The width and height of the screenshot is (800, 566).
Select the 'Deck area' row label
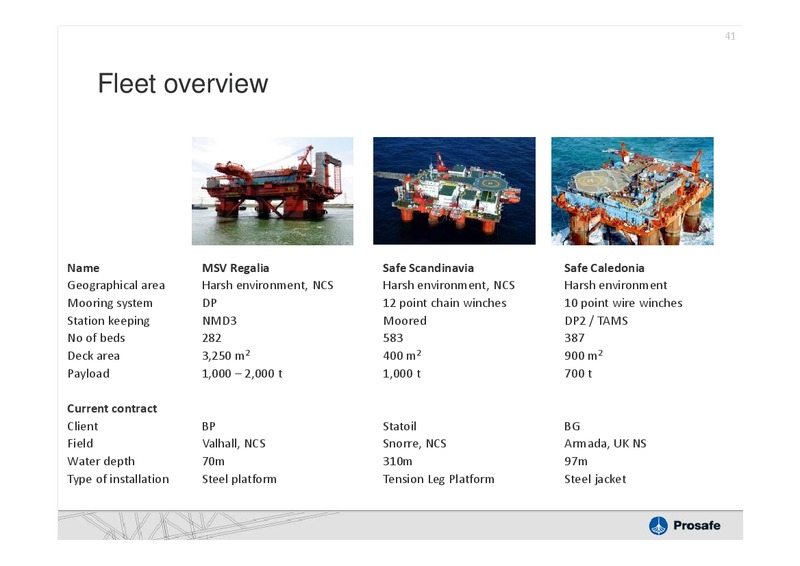[93, 356]
